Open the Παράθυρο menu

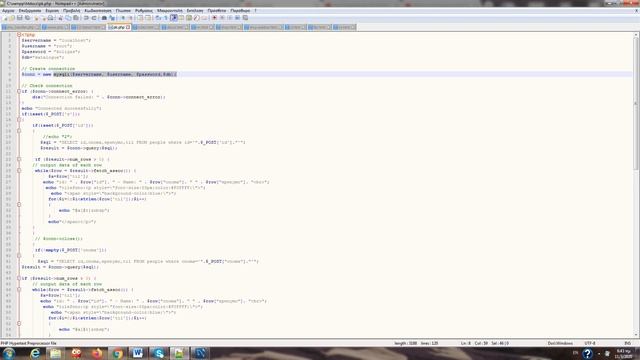tap(240, 11)
